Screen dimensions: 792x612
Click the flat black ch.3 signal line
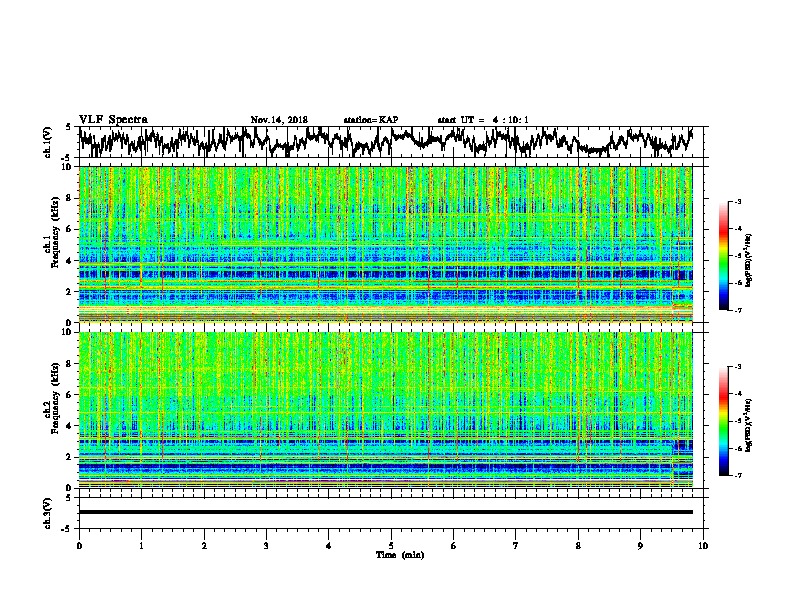[x=385, y=512]
